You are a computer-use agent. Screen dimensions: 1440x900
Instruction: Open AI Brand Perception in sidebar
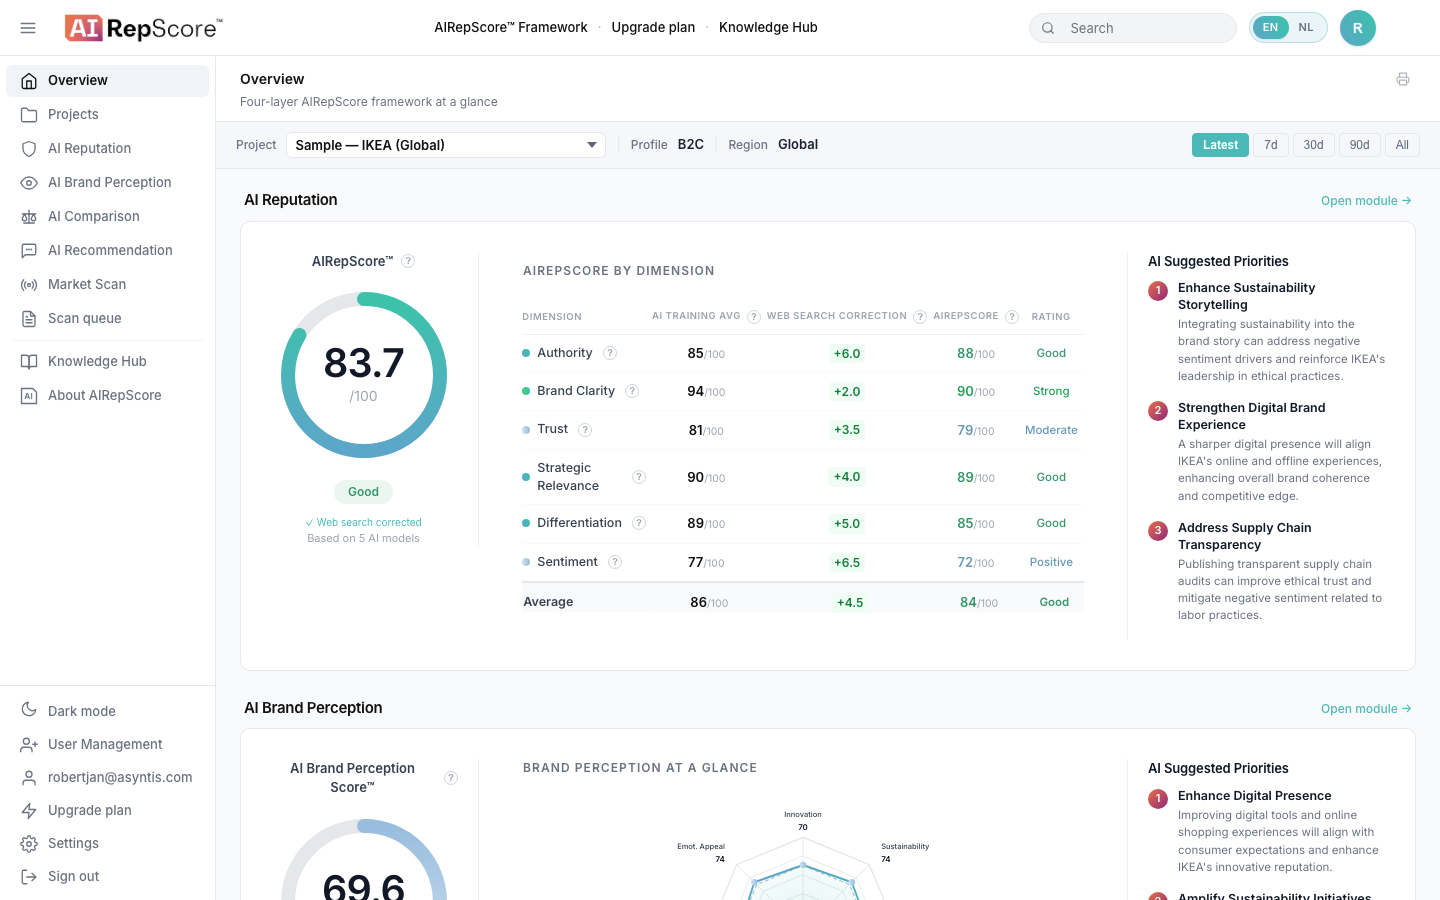[x=107, y=182]
